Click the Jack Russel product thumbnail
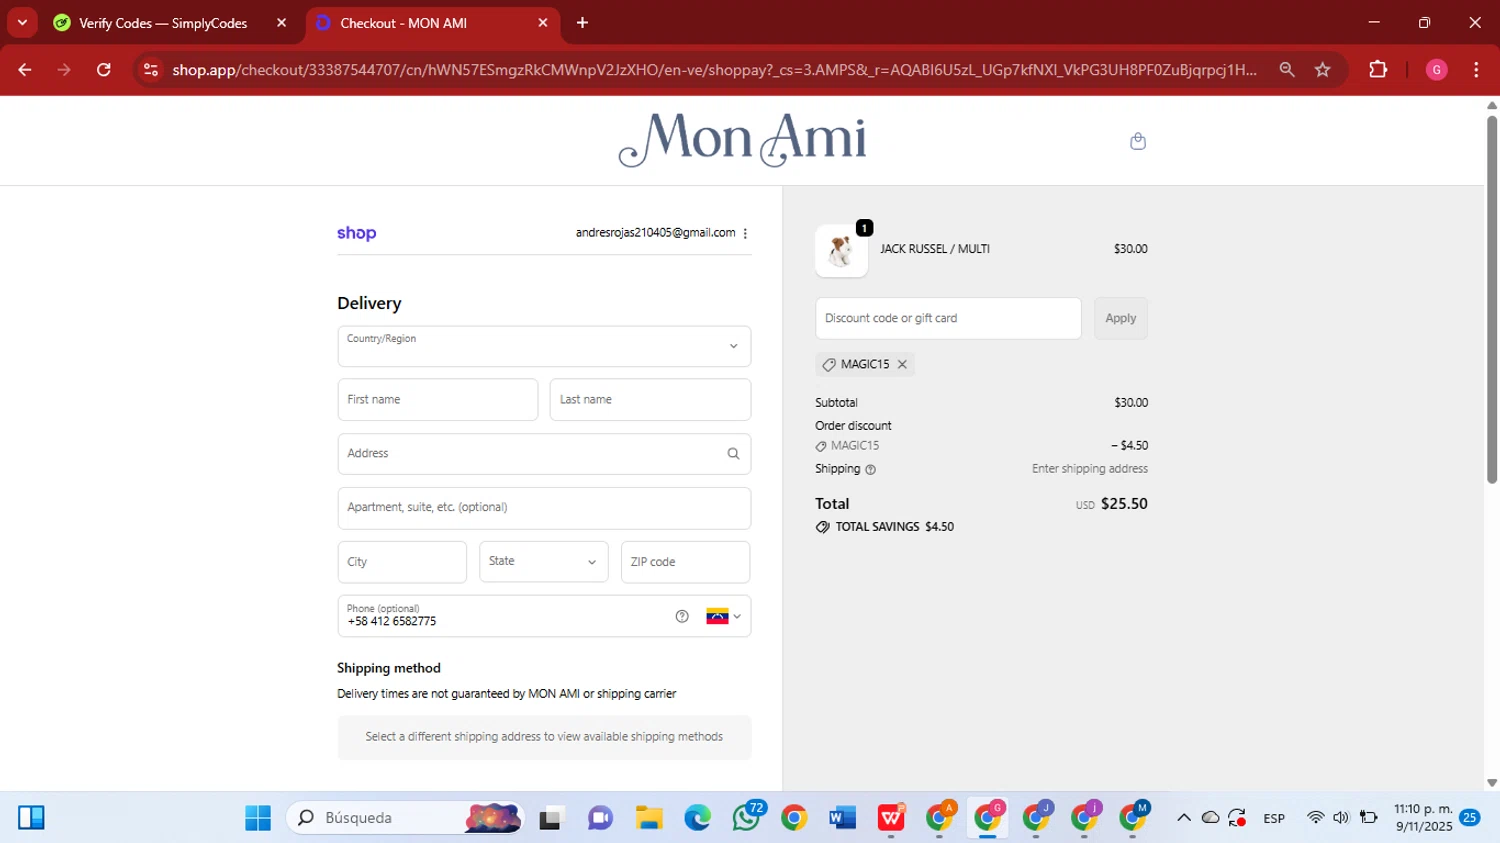Viewport: 1500px width, 843px height. (x=841, y=250)
